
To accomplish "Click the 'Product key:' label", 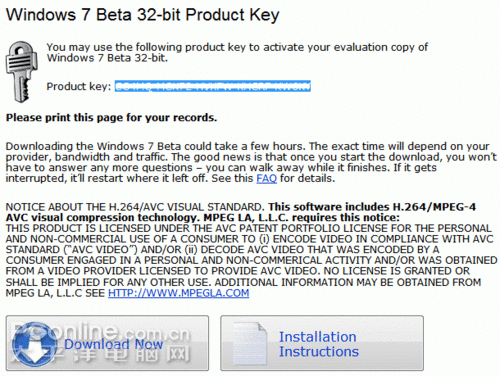I will (x=79, y=86).
